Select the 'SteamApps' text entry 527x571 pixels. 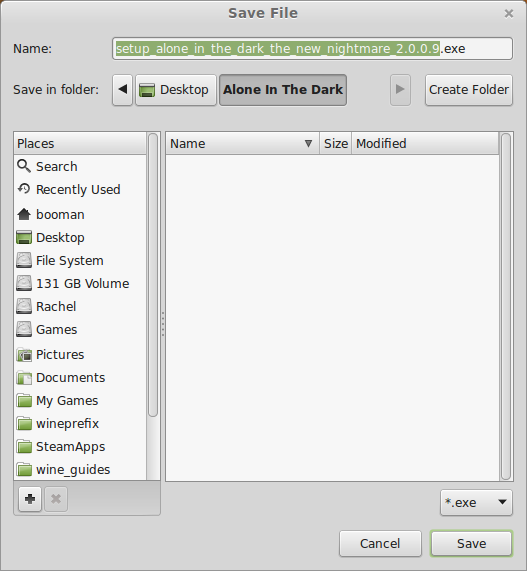point(71,446)
